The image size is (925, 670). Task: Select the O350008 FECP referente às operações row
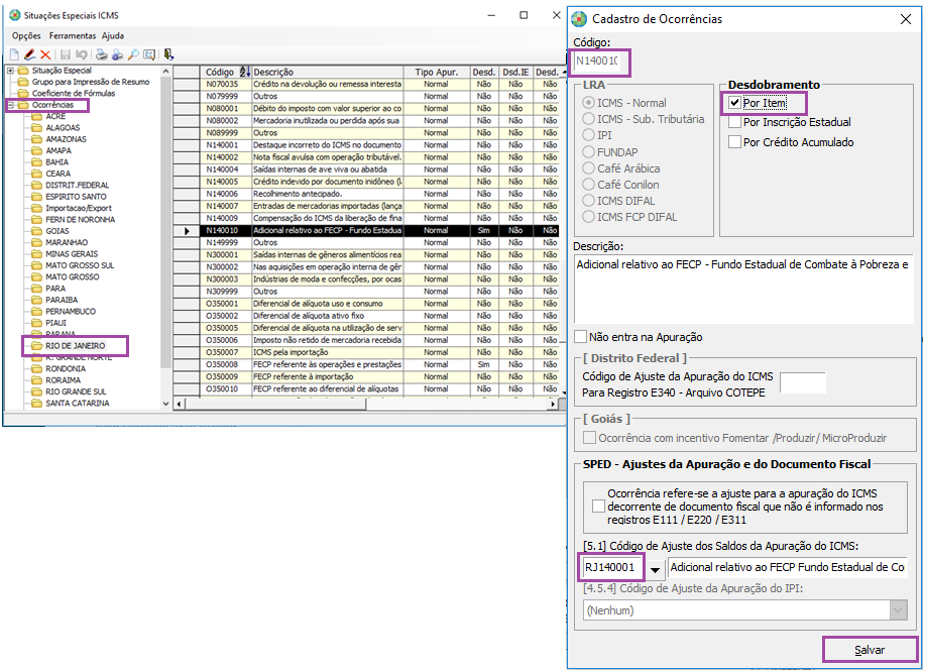click(x=366, y=364)
